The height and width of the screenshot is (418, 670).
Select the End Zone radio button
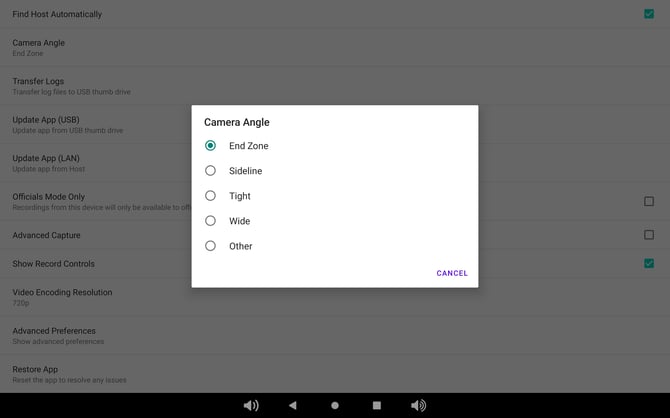(x=210, y=145)
